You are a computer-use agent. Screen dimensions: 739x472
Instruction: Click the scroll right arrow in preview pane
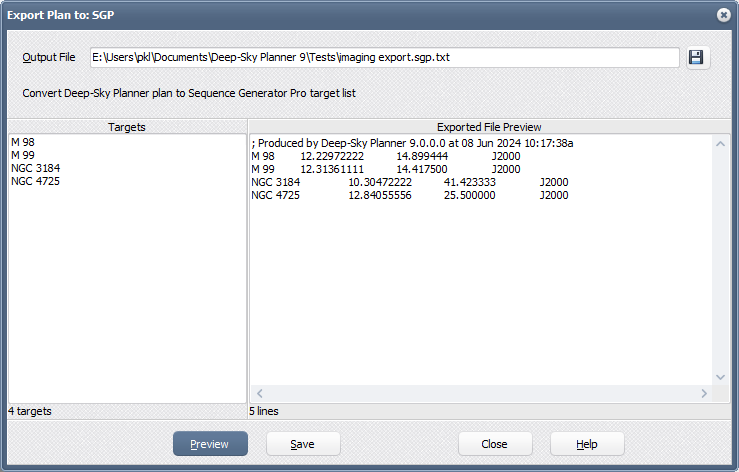coord(704,394)
